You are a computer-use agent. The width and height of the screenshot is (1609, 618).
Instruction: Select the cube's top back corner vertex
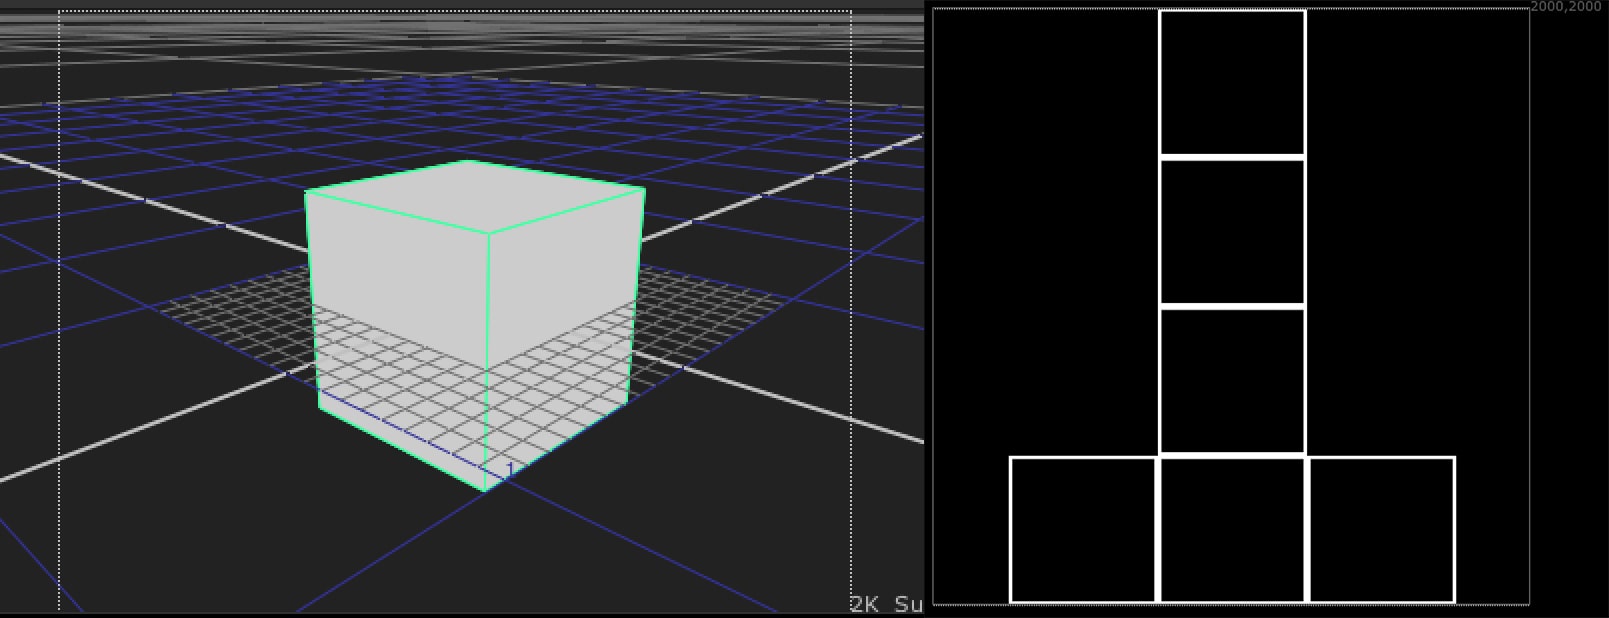pyautogui.click(x=467, y=160)
